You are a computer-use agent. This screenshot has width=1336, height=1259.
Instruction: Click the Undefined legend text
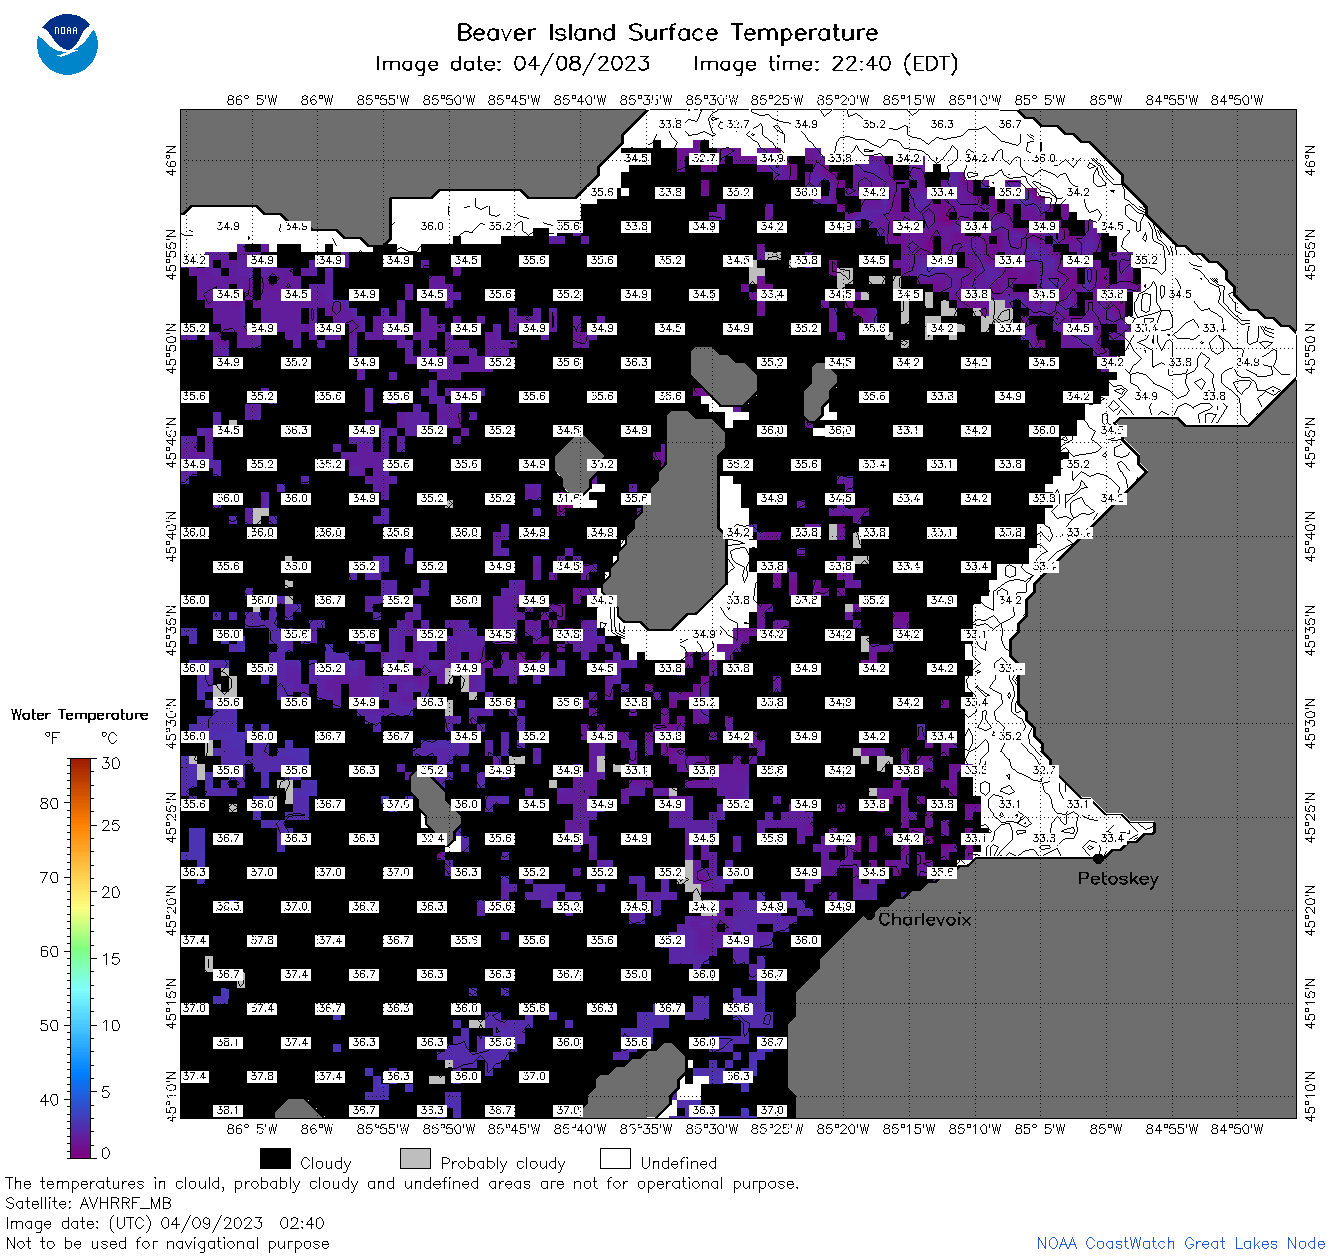pyautogui.click(x=679, y=1163)
